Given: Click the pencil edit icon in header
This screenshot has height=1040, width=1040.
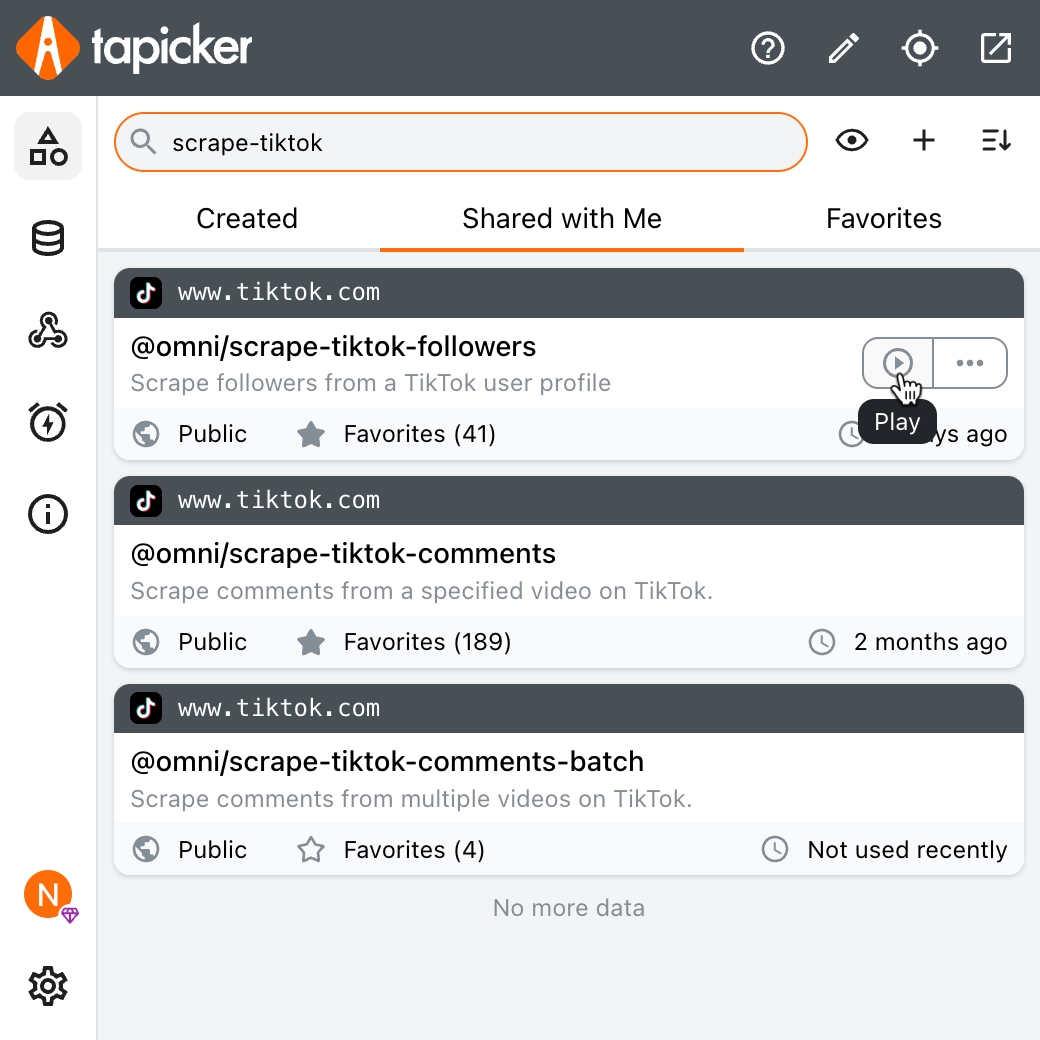Looking at the screenshot, I should click(844, 48).
